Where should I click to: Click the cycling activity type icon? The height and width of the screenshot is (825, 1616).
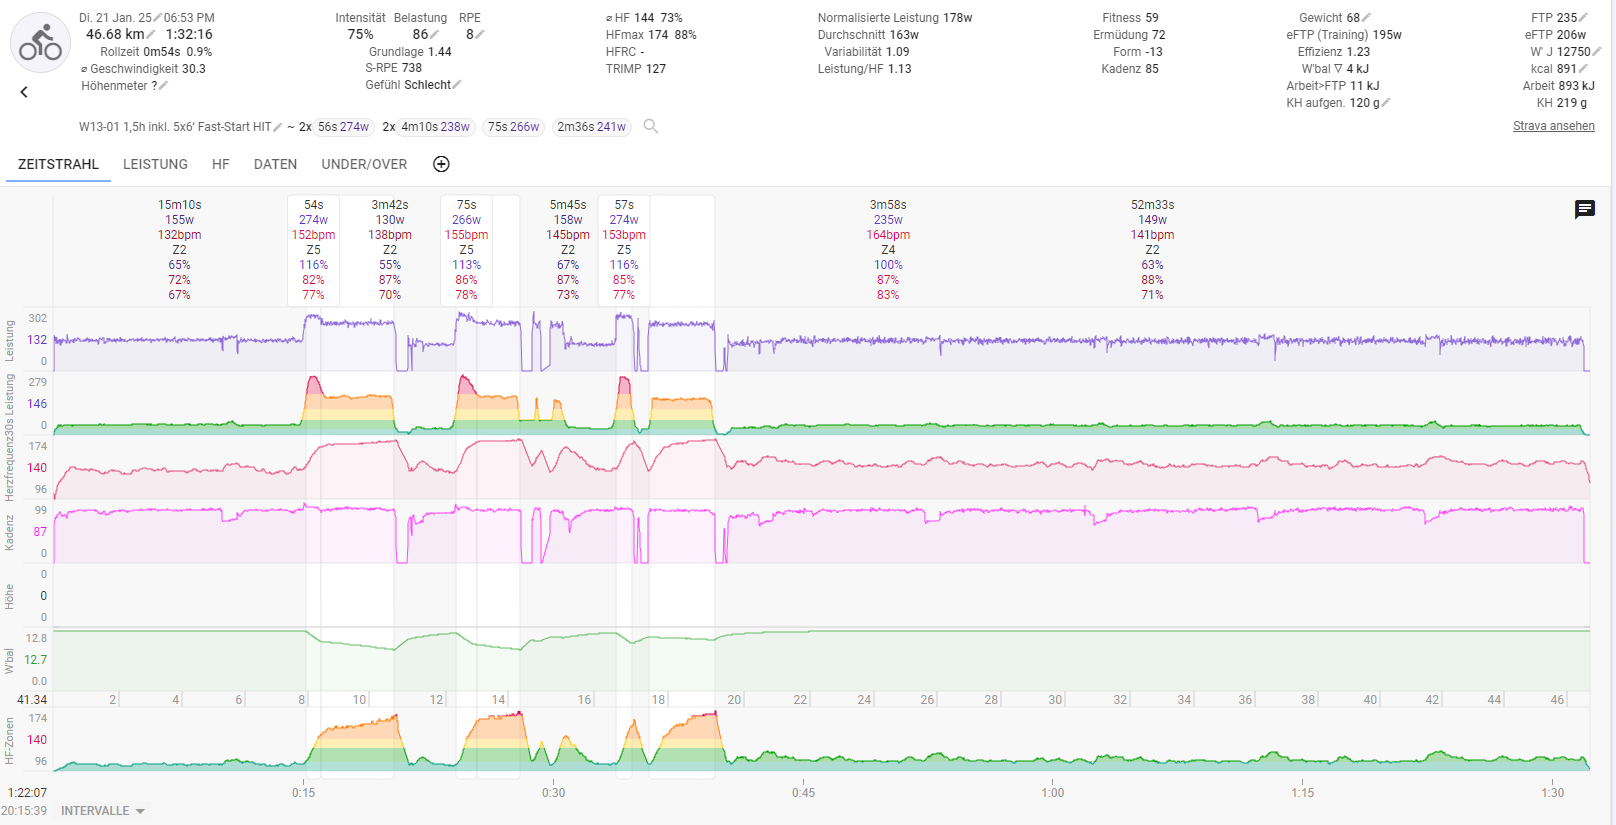point(40,43)
